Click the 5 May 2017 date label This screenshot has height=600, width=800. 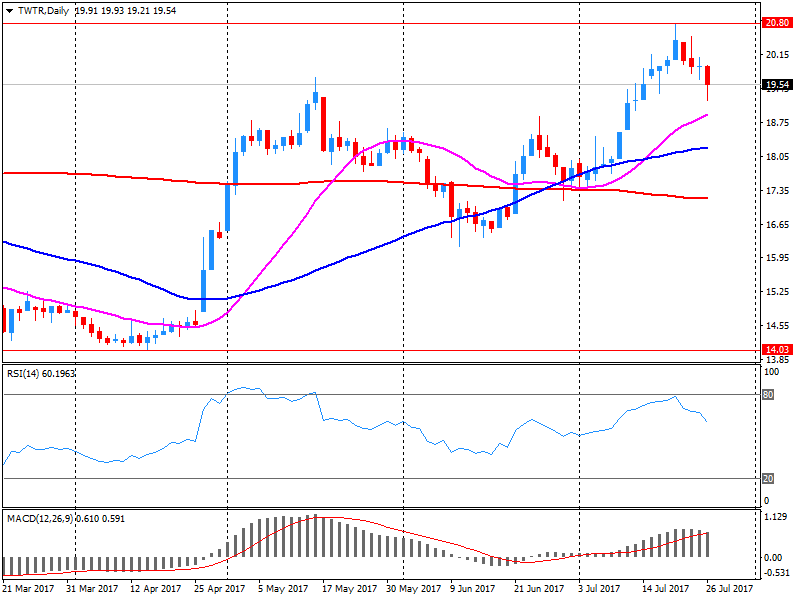283,589
